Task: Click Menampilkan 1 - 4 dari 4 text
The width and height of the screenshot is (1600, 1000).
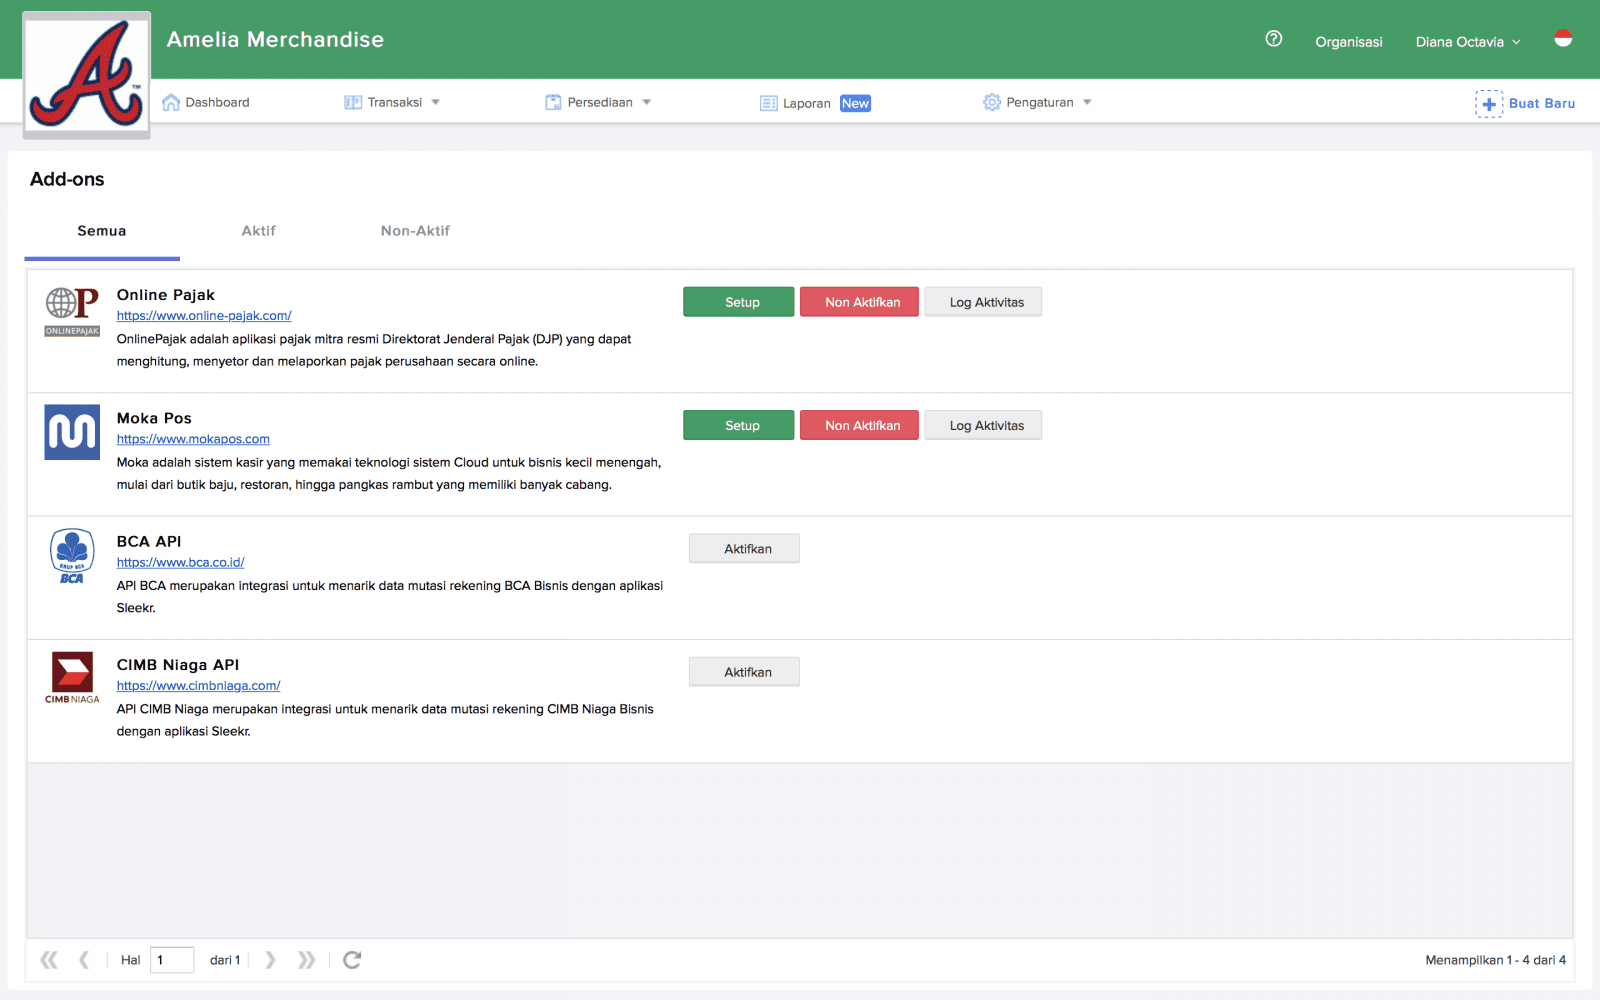Action: pos(1495,960)
